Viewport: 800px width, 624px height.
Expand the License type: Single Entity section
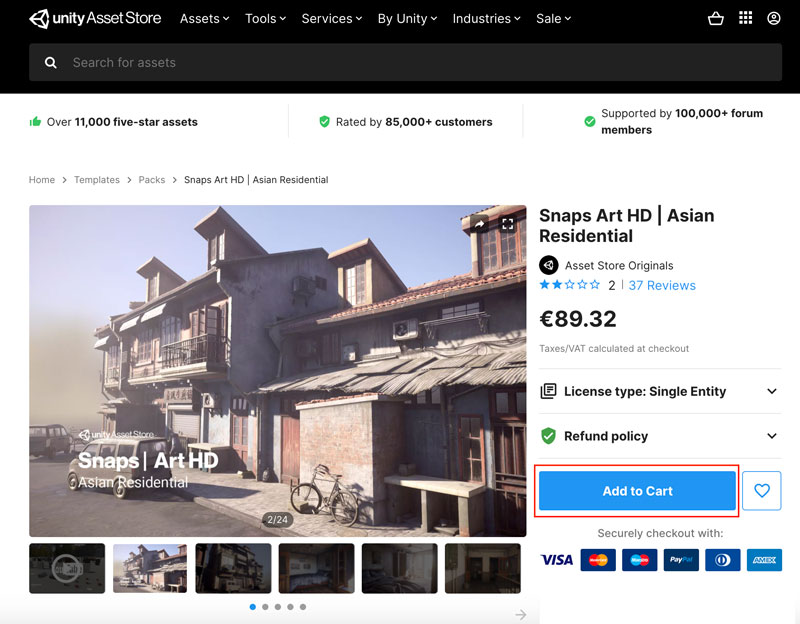[x=660, y=391]
